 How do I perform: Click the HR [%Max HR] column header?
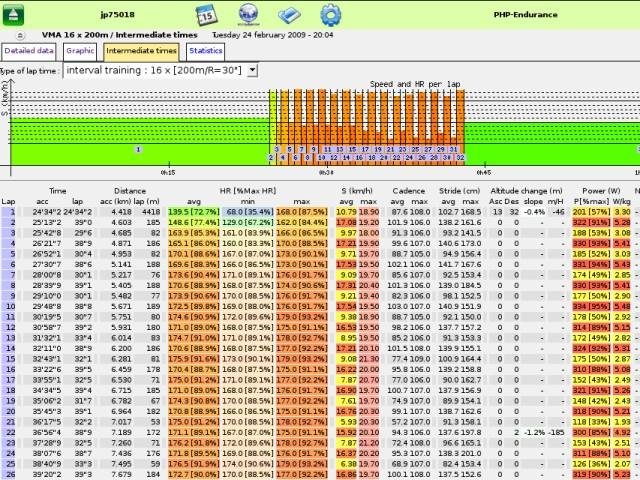245,190
